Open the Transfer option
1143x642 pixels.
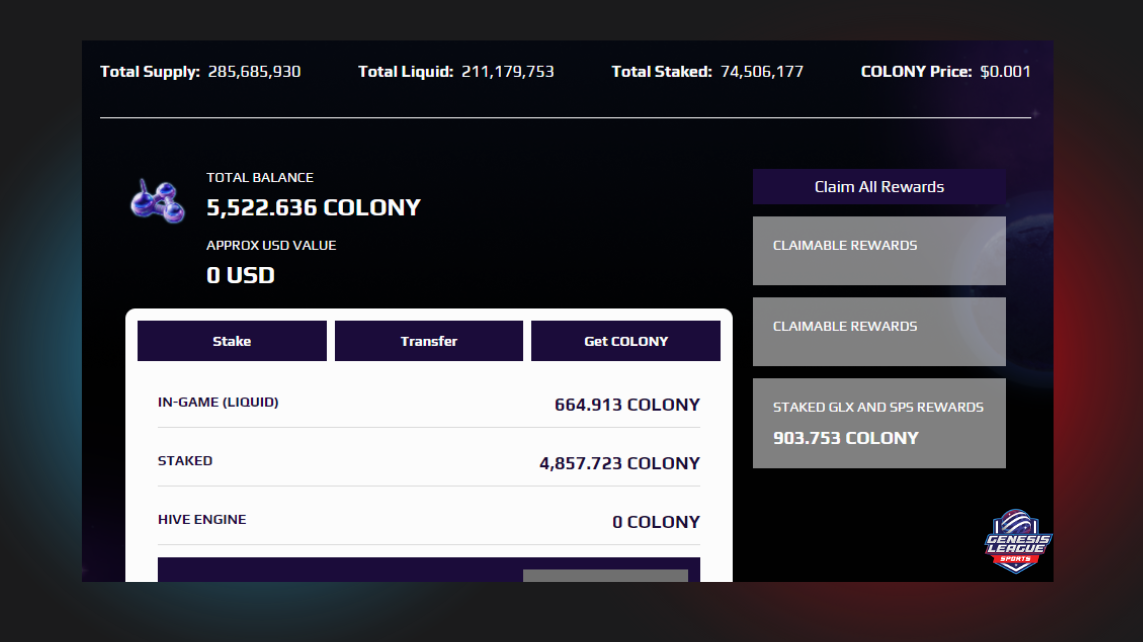429,341
